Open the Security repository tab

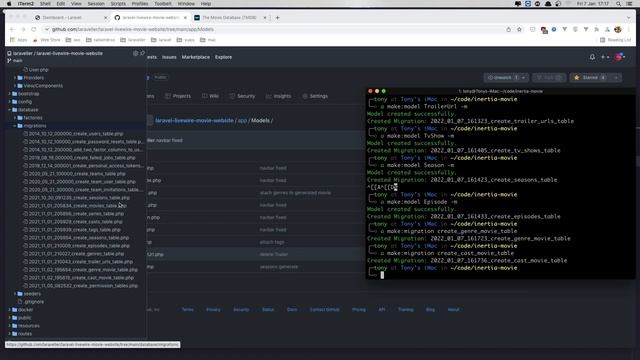(242, 96)
